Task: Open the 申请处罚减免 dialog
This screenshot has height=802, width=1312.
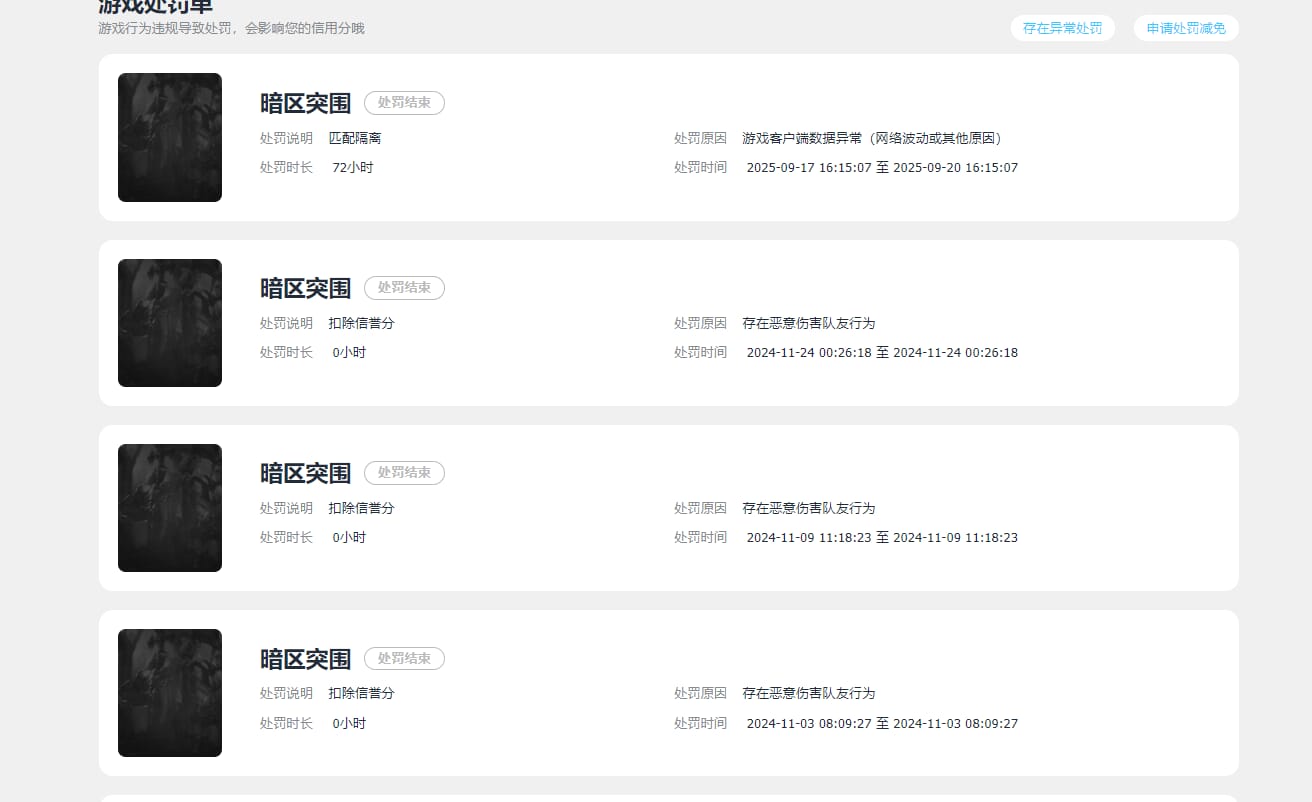Action: (1186, 28)
